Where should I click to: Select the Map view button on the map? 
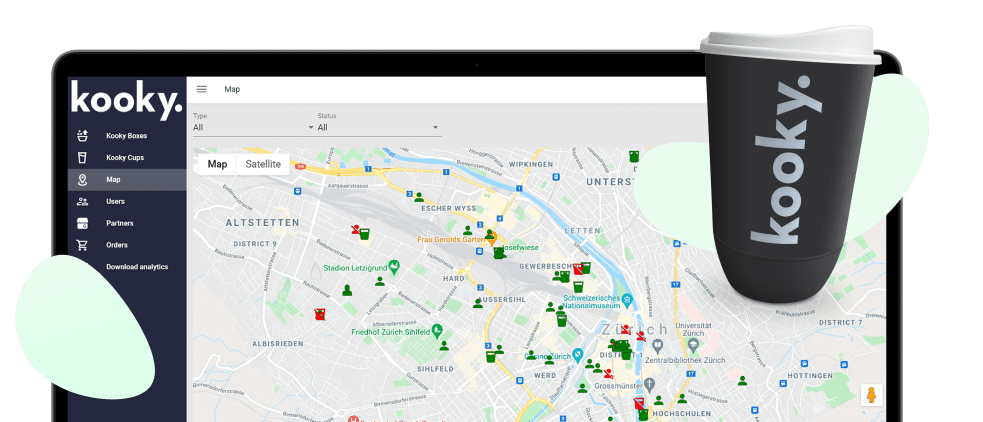coord(217,164)
